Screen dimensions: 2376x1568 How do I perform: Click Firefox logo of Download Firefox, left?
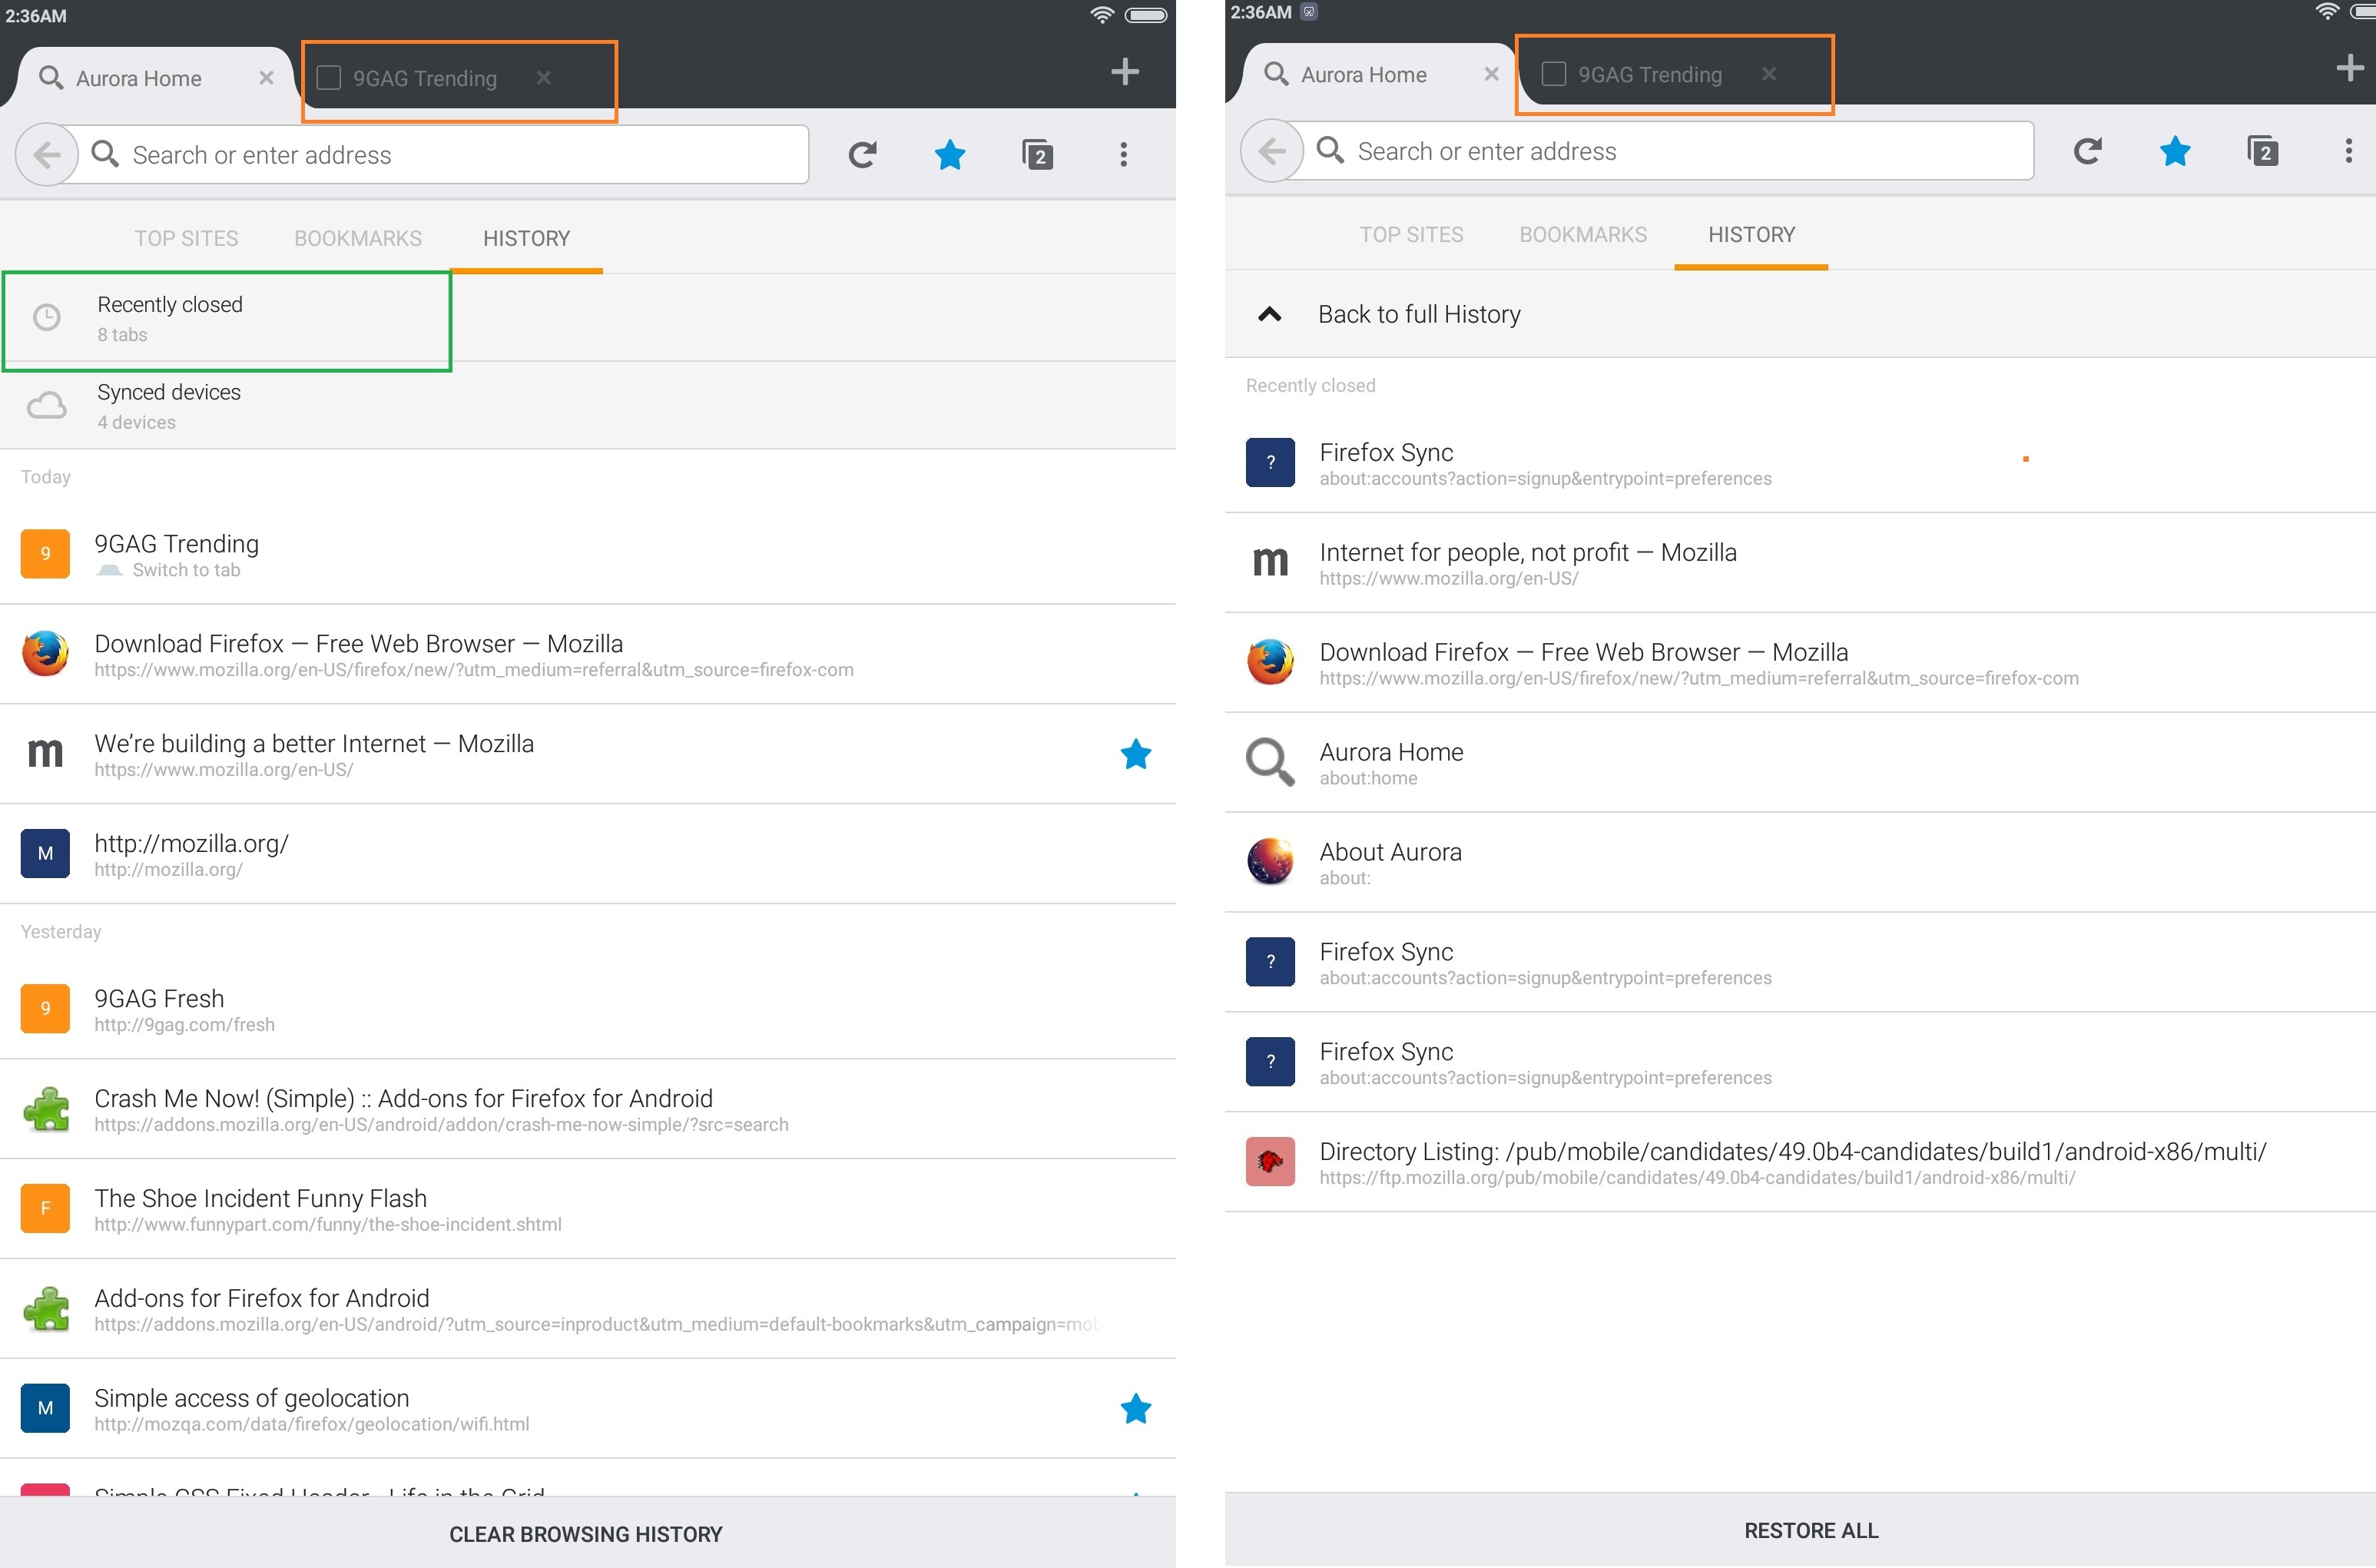point(45,654)
